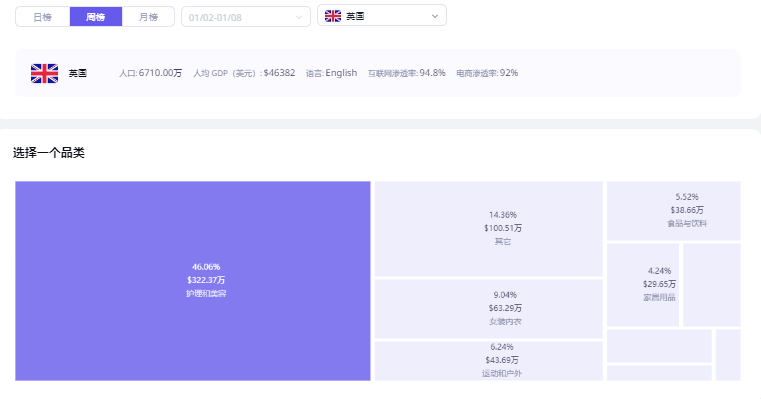This screenshot has width=761, height=399.
Task: Click the narrow tile at treemap's bottom-right corner
Action: [x=728, y=355]
